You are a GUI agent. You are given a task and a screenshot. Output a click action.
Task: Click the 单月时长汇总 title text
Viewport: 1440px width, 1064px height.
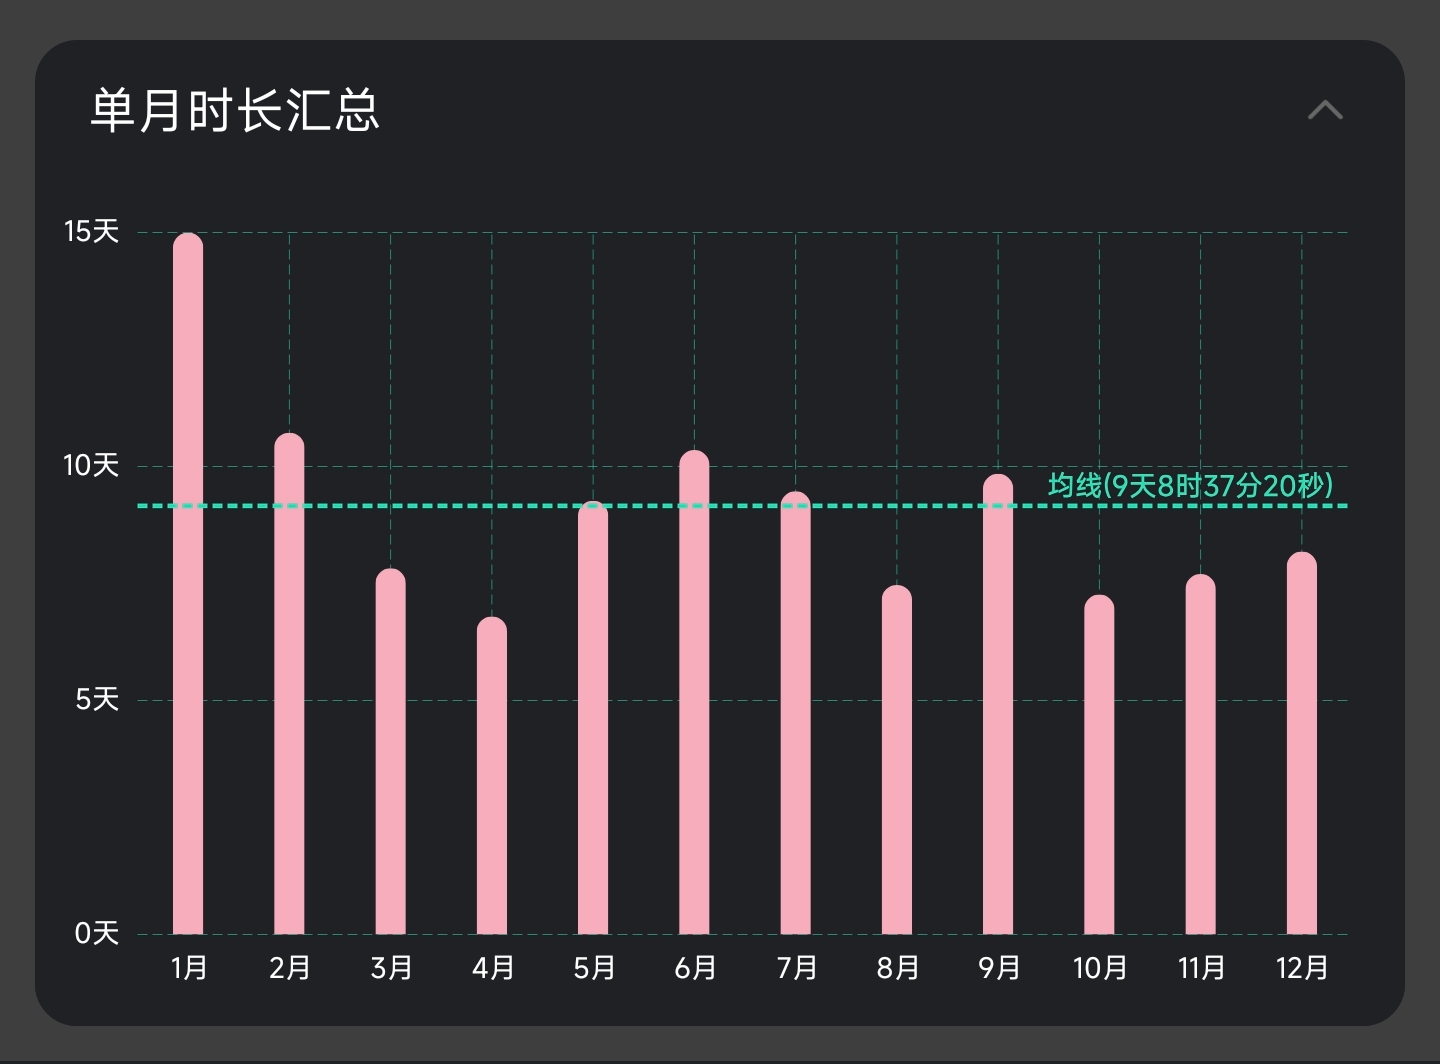pos(235,110)
